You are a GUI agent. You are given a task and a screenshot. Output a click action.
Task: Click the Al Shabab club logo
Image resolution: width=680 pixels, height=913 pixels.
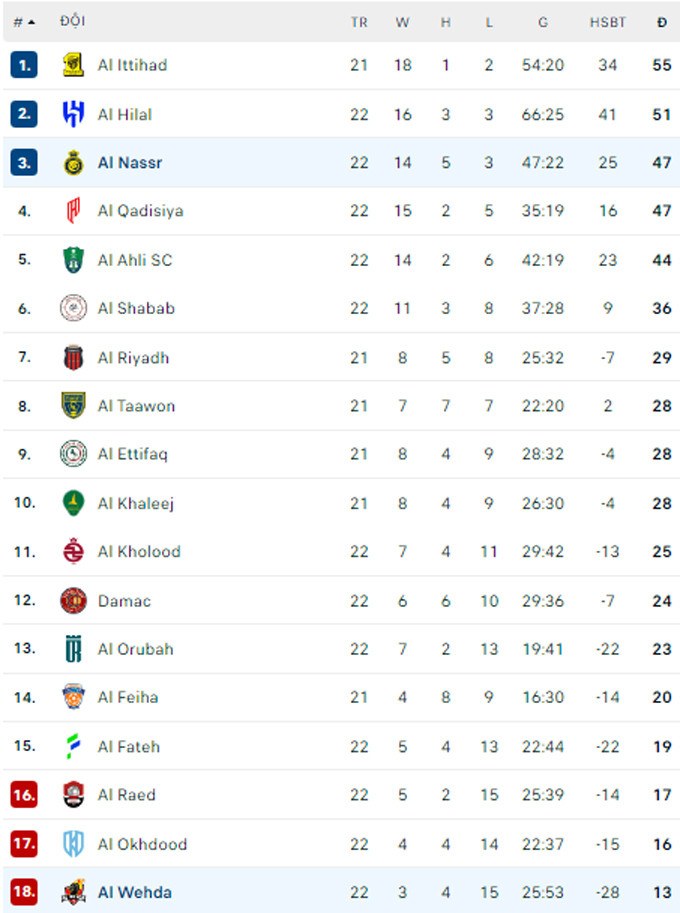click(73, 308)
